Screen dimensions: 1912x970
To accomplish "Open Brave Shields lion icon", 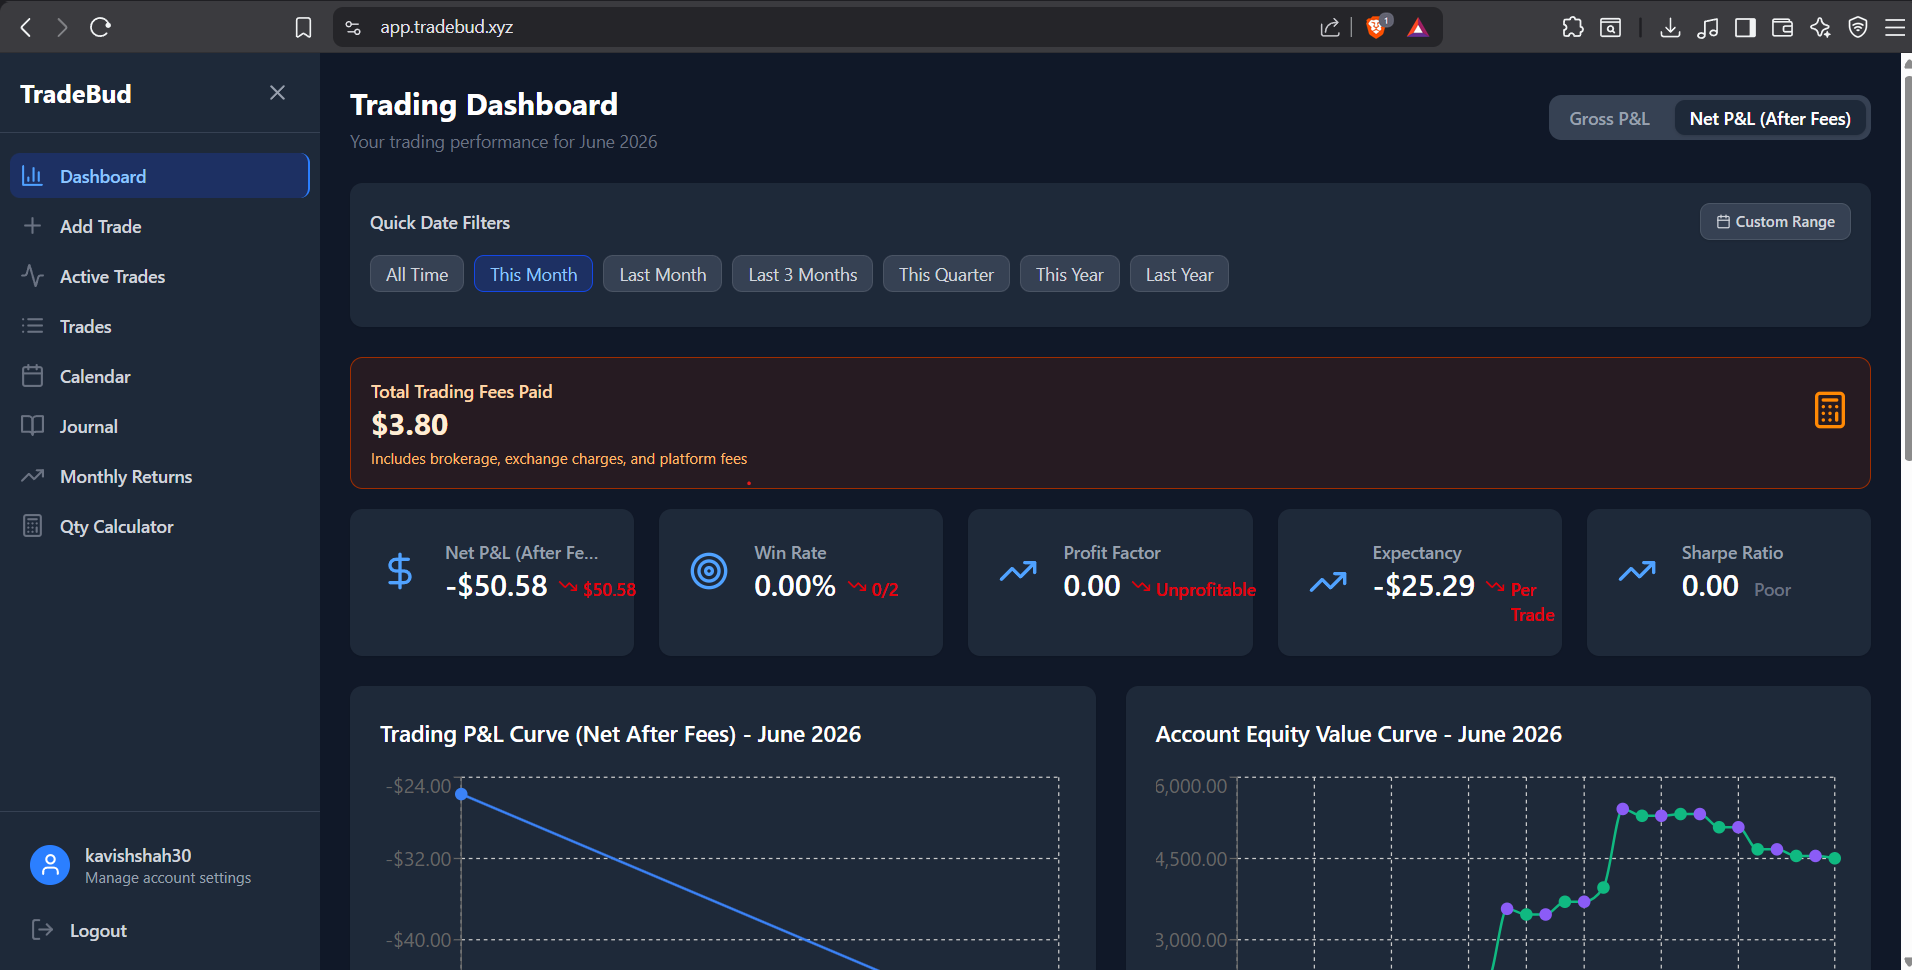I will tap(1378, 26).
